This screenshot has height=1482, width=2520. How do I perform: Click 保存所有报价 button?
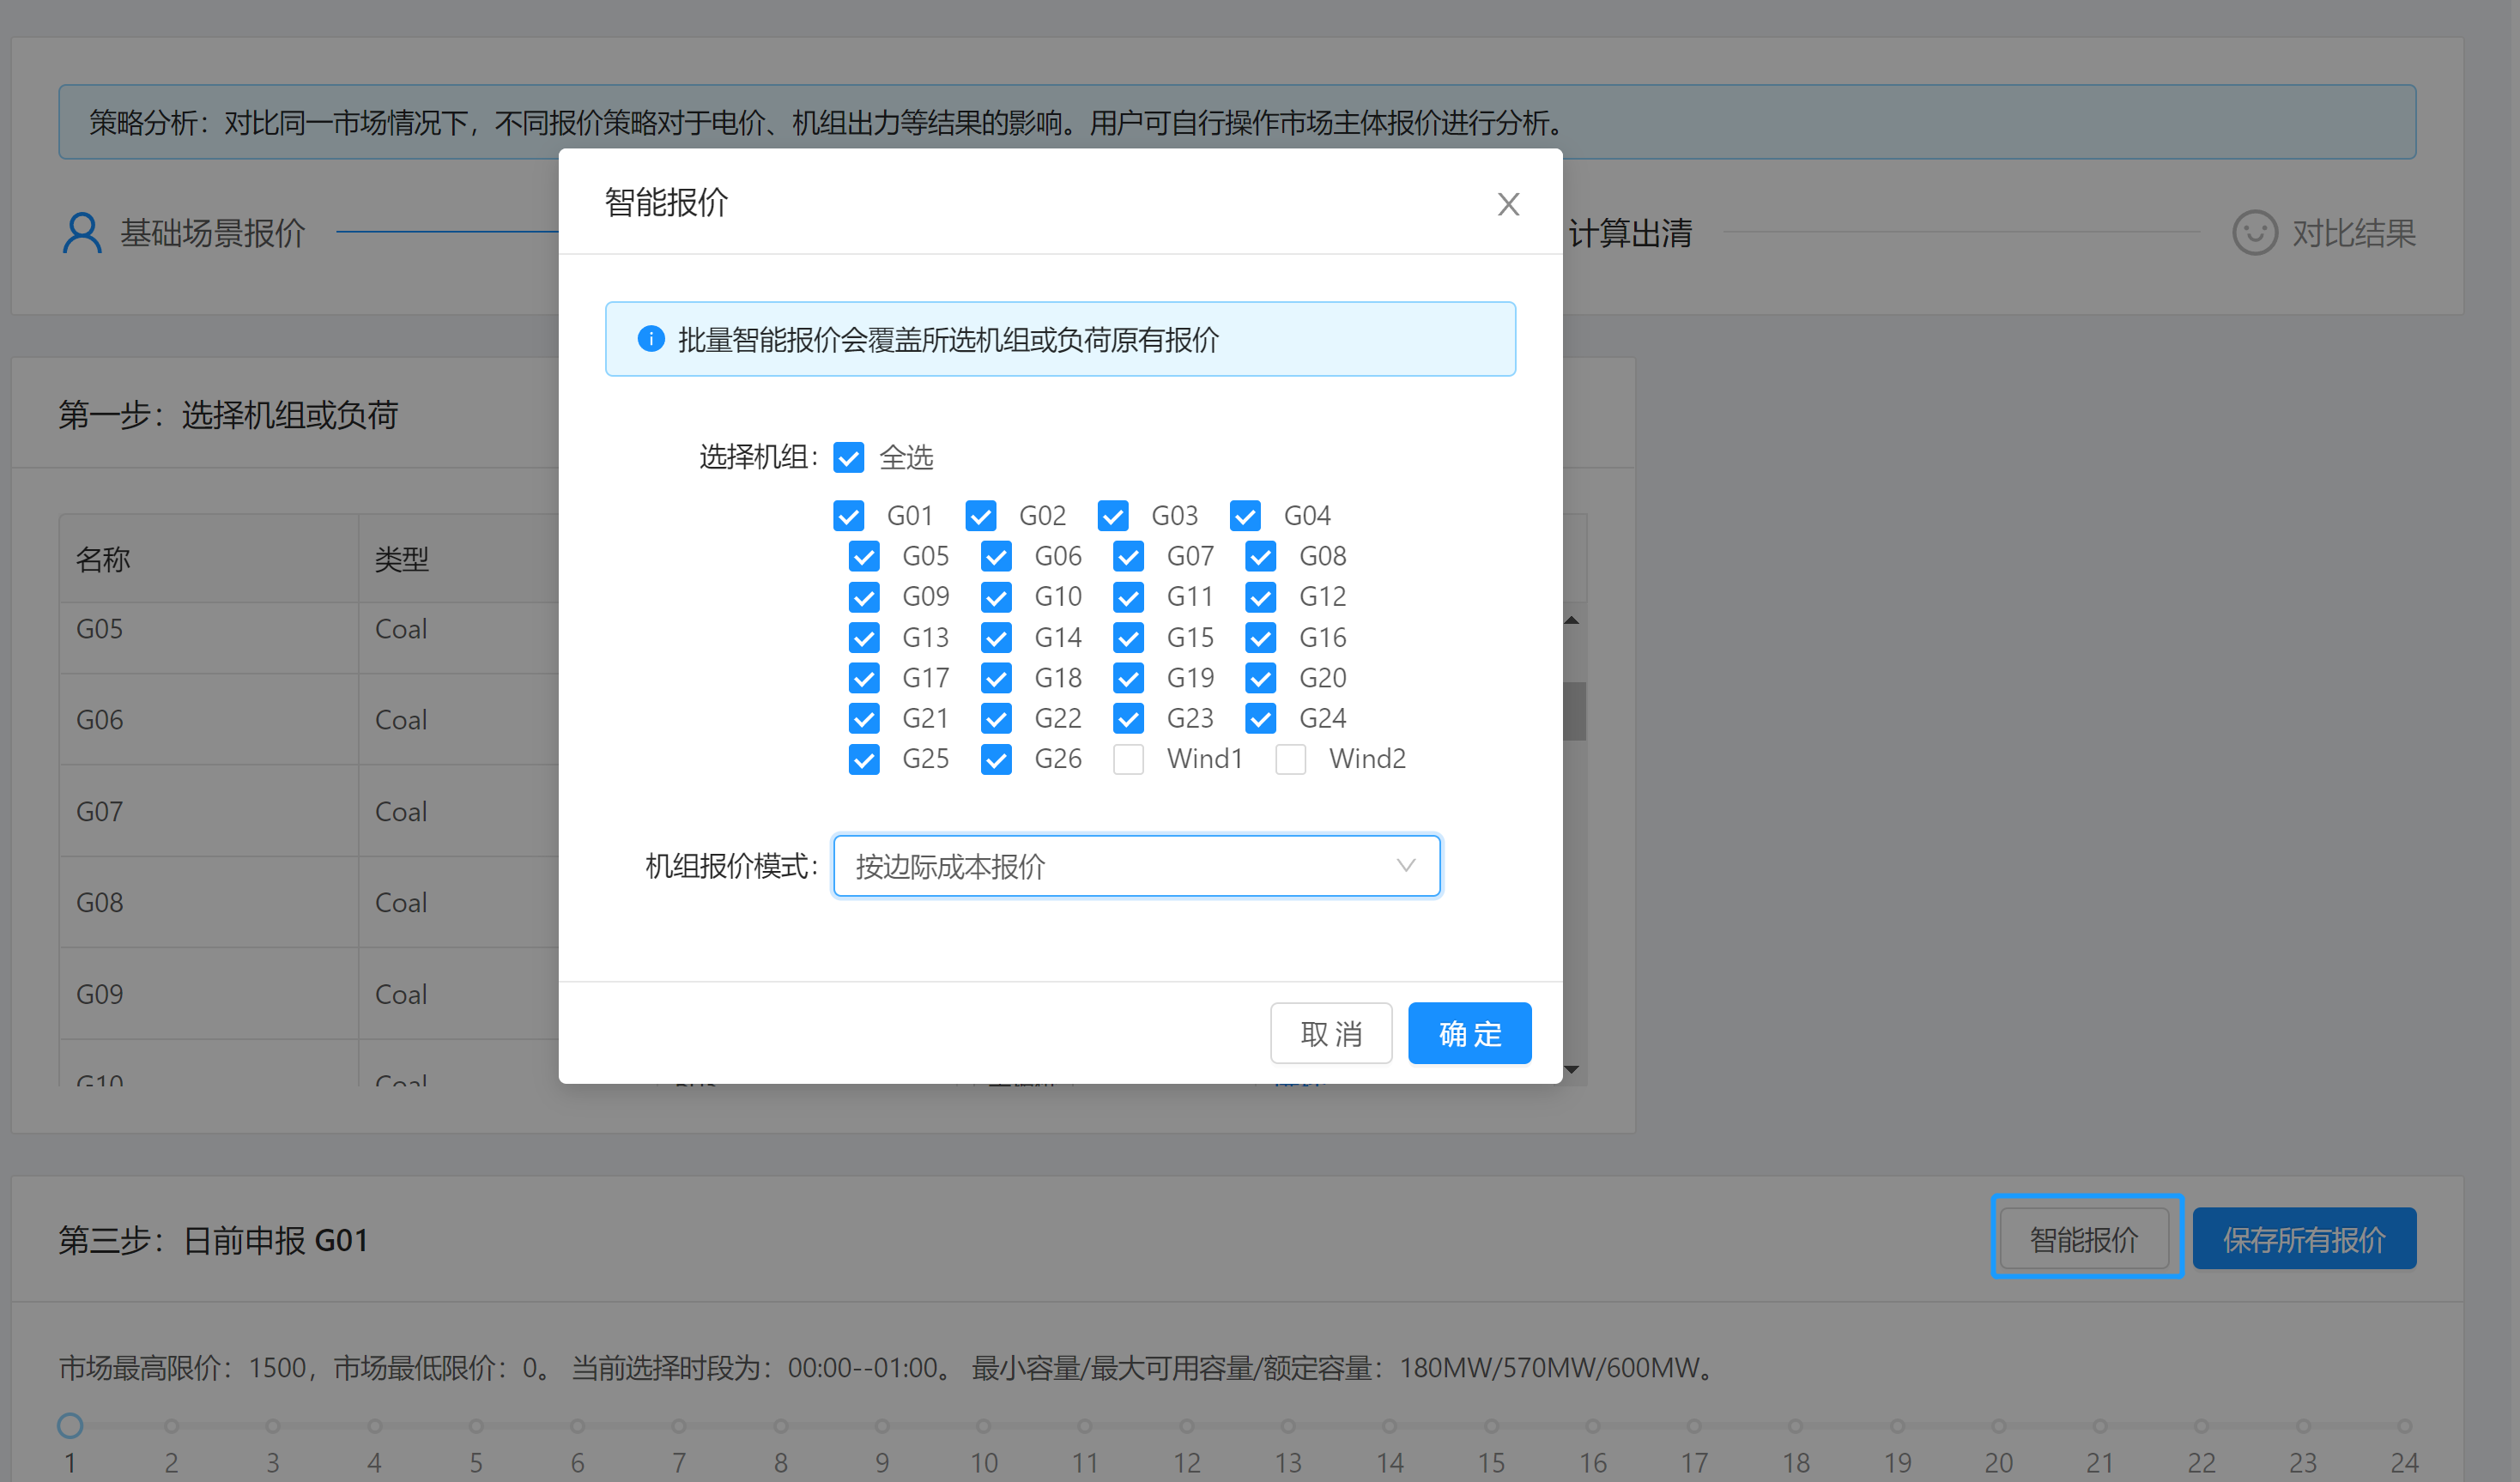click(2304, 1239)
